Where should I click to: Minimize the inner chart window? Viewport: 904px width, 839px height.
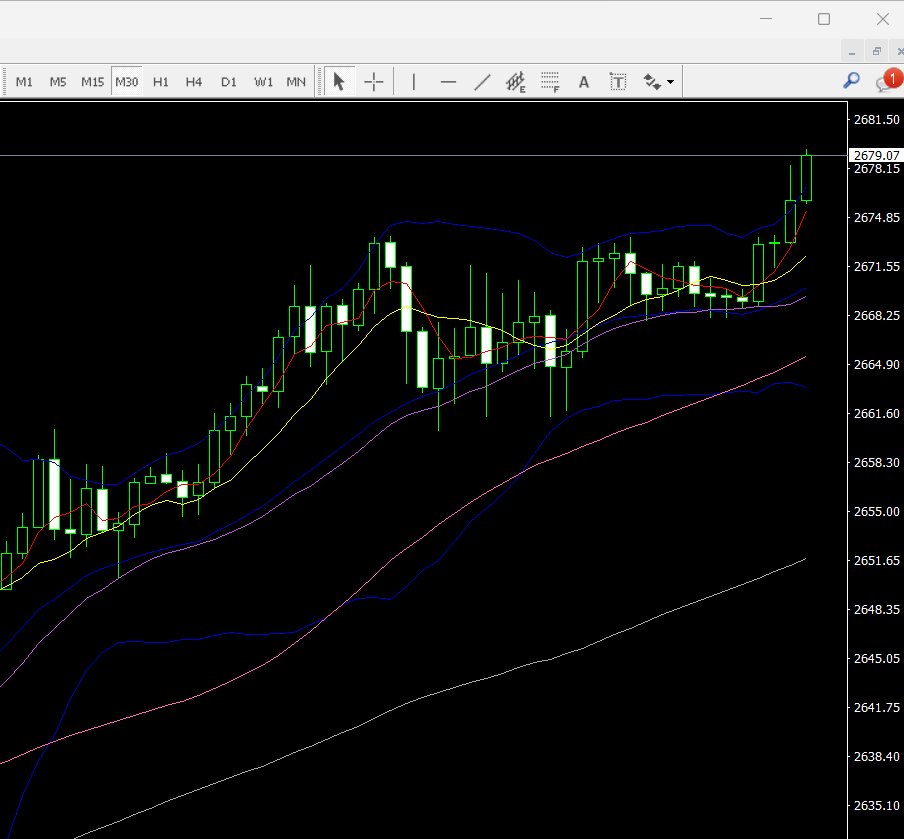[x=852, y=52]
